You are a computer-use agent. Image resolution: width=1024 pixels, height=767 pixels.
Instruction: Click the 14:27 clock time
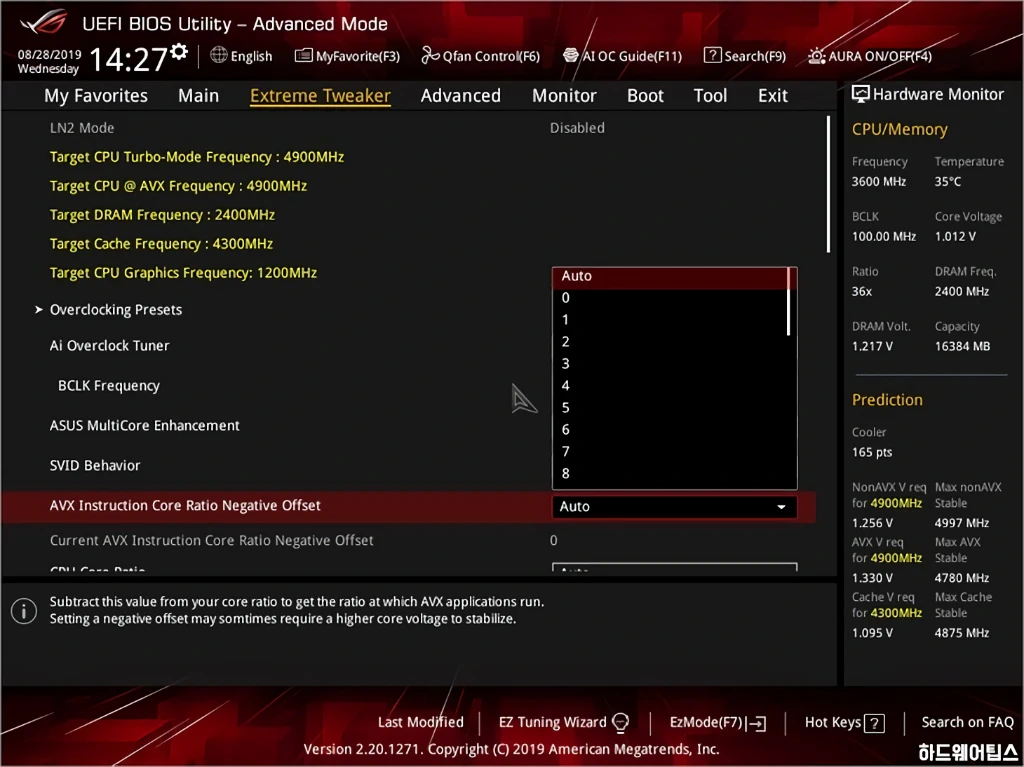tap(128, 59)
